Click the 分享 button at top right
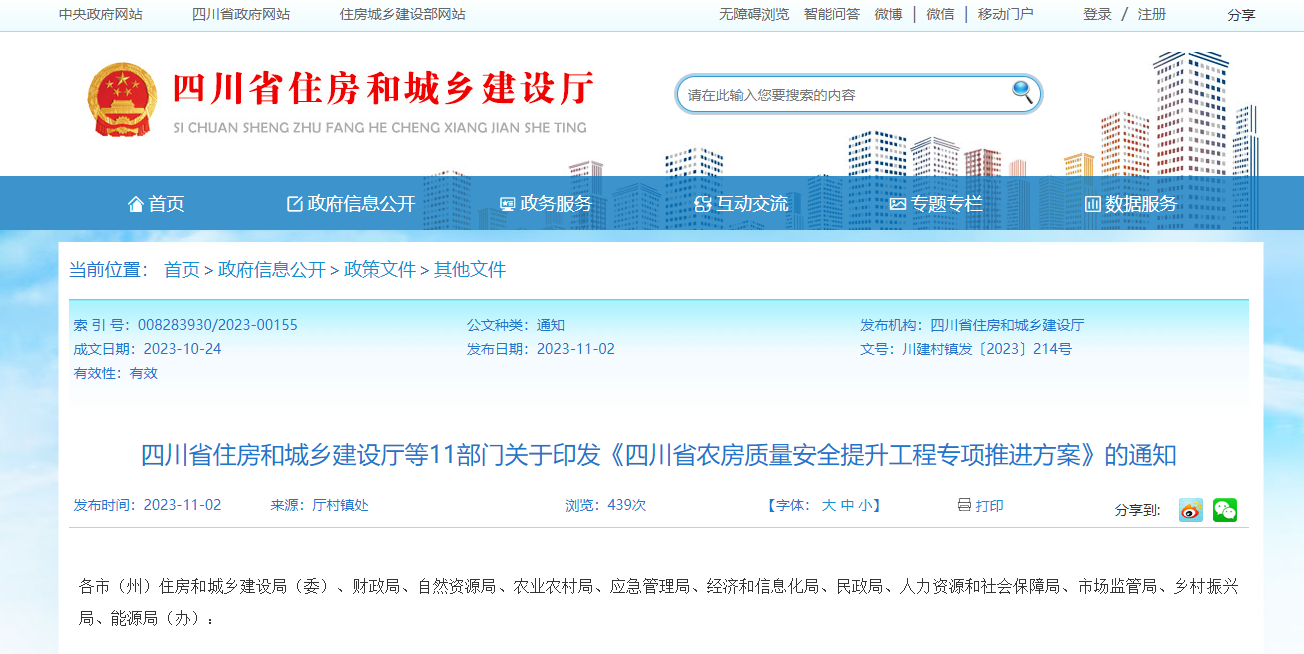The width and height of the screenshot is (1304, 654). pyautogui.click(x=1240, y=14)
